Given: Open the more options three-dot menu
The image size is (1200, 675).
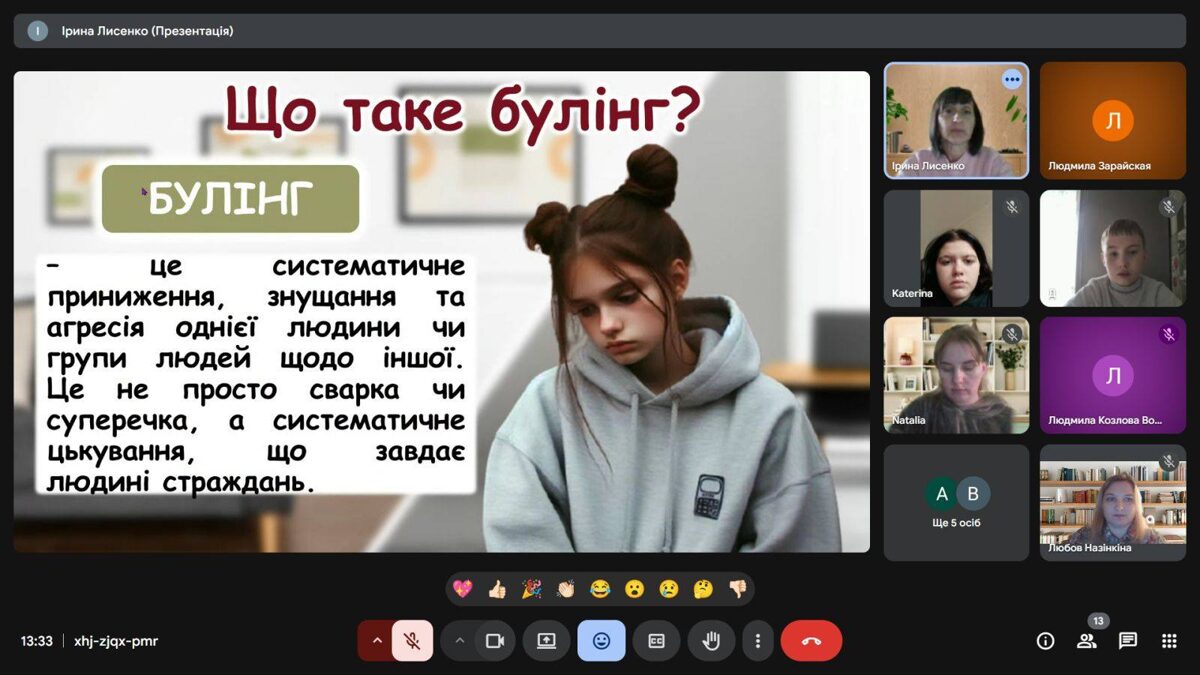Looking at the screenshot, I should [758, 641].
